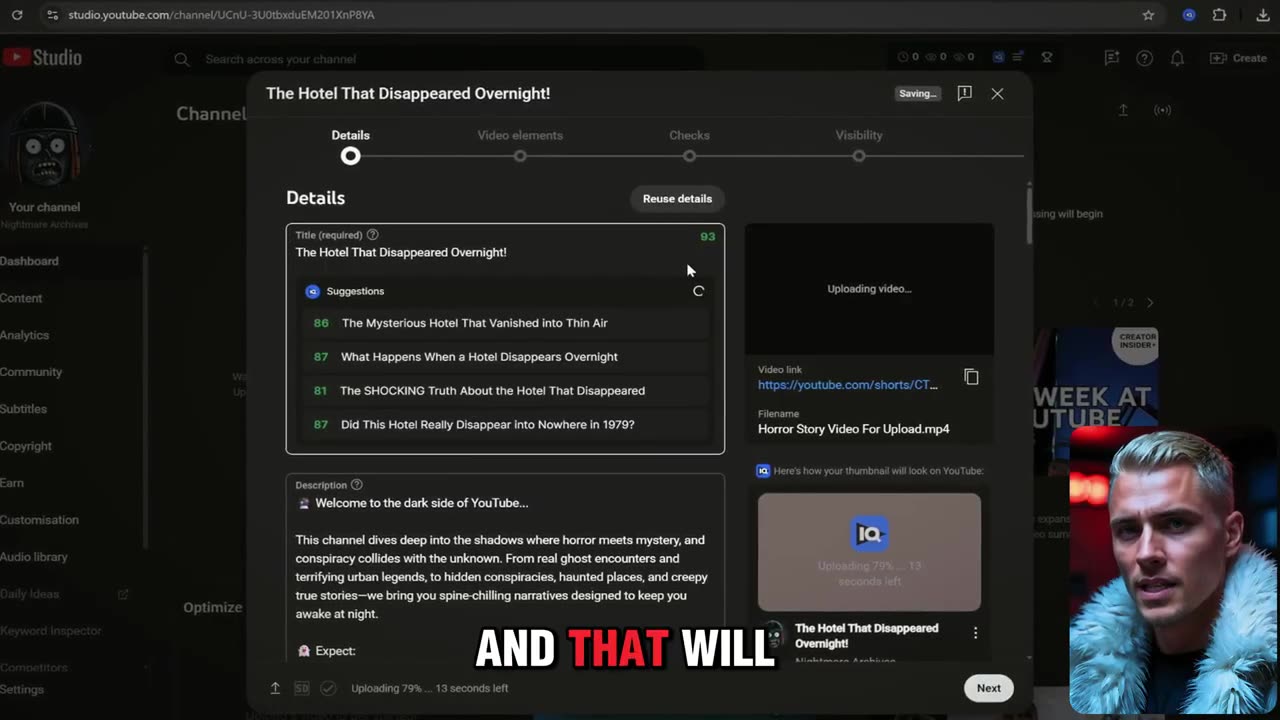1280x720 pixels.
Task: Pick suggestion 'The Mysterious Hotel That Vanished into Thin Air'
Action: [506, 323]
